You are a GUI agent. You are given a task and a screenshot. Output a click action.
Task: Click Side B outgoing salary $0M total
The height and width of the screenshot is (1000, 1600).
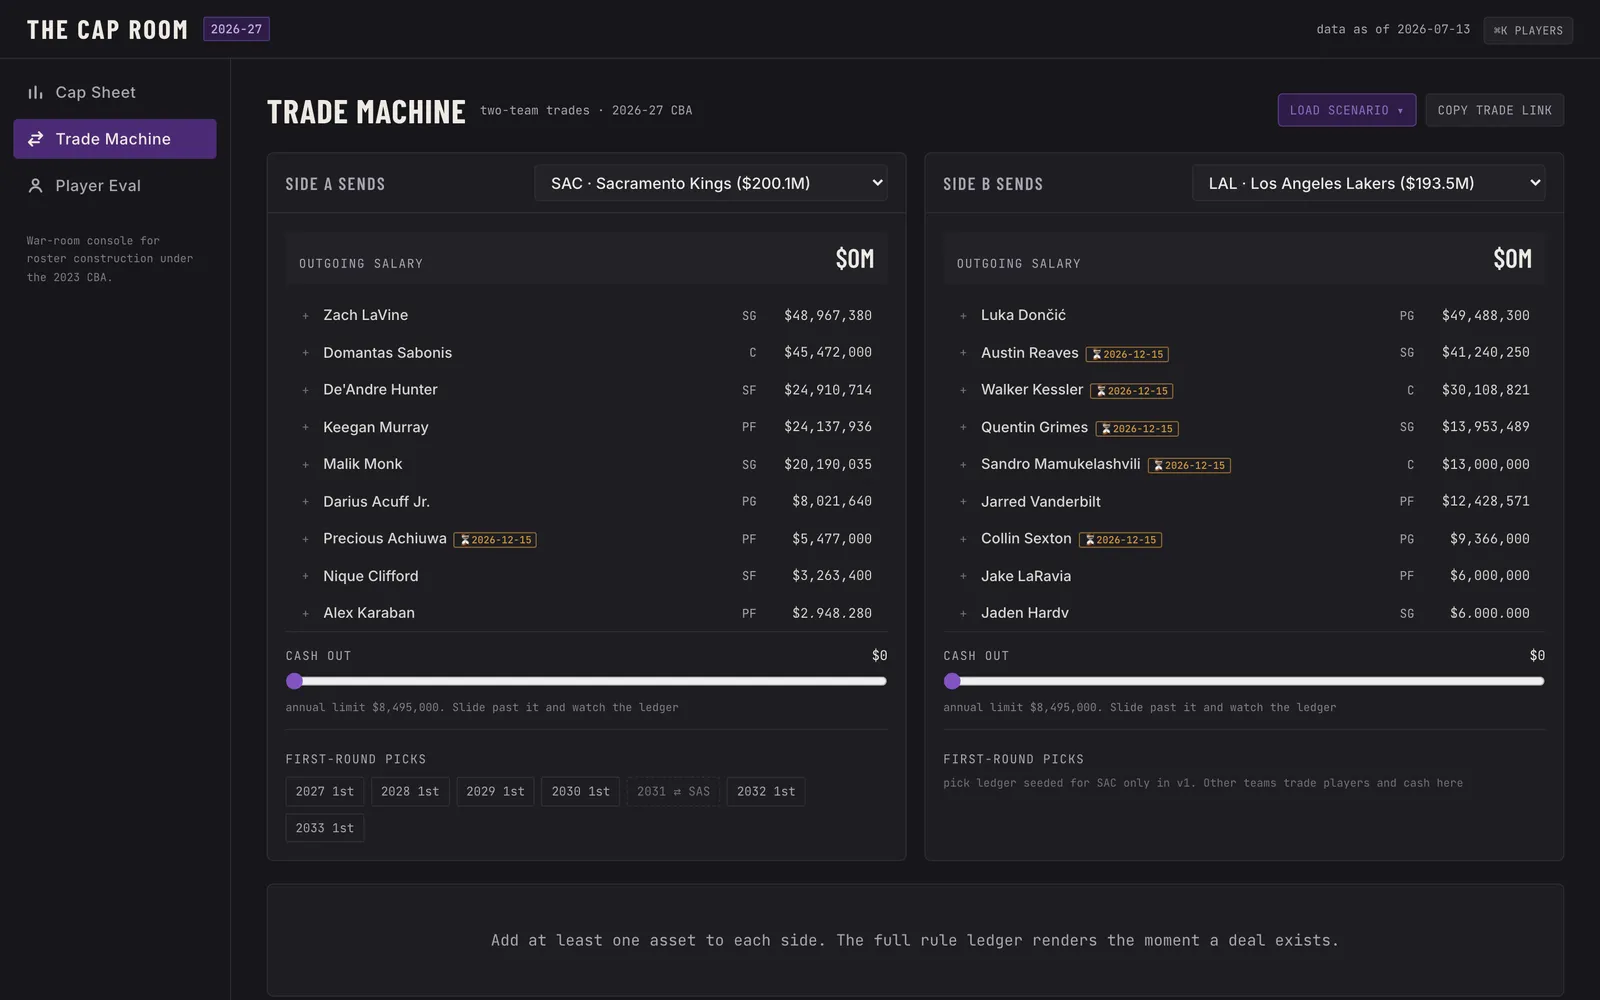coord(1513,259)
